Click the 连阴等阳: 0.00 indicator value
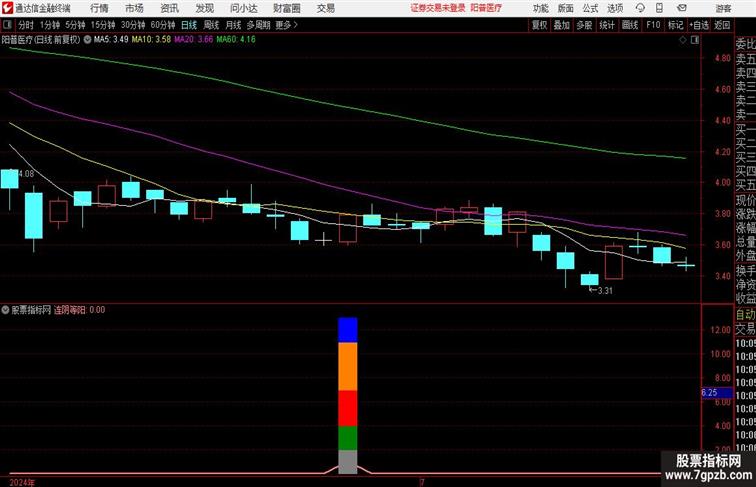Image resolution: width=756 pixels, height=487 pixels. click(x=79, y=310)
